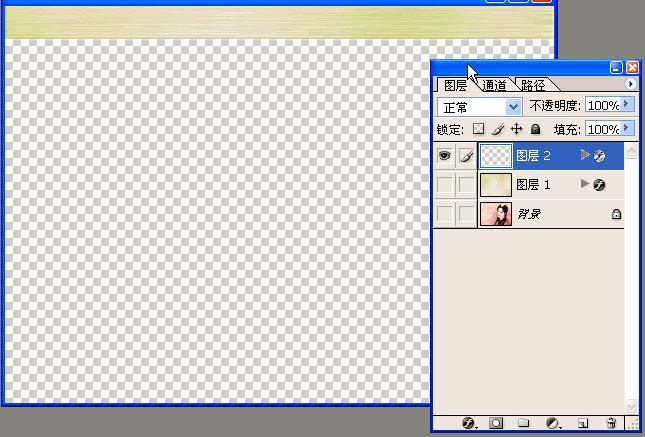Select the 背景 layer thumbnail
Screen dimensions: 645x437
(496, 214)
